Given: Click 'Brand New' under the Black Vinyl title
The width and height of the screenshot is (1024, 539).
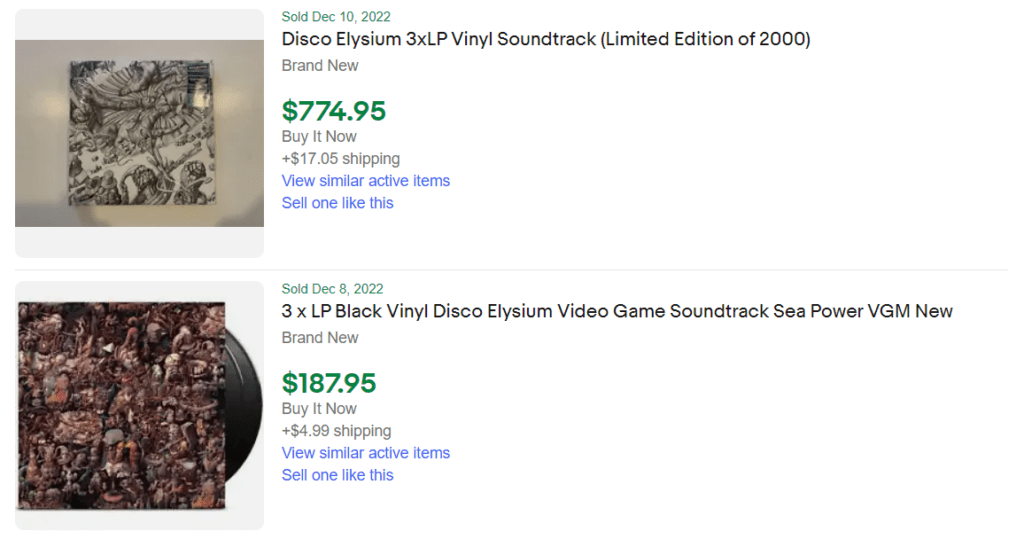Looking at the screenshot, I should (320, 338).
